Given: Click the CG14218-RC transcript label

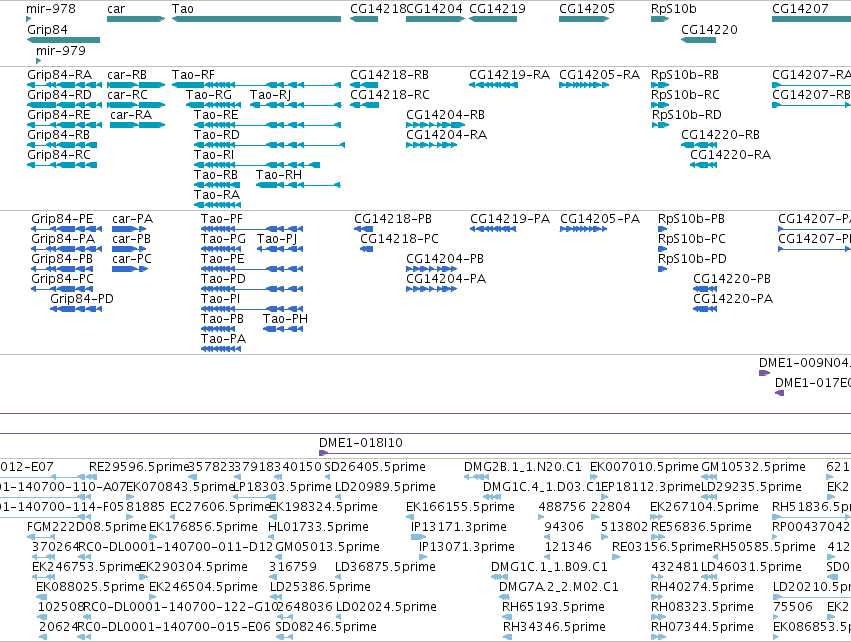Looking at the screenshot, I should 390,95.
